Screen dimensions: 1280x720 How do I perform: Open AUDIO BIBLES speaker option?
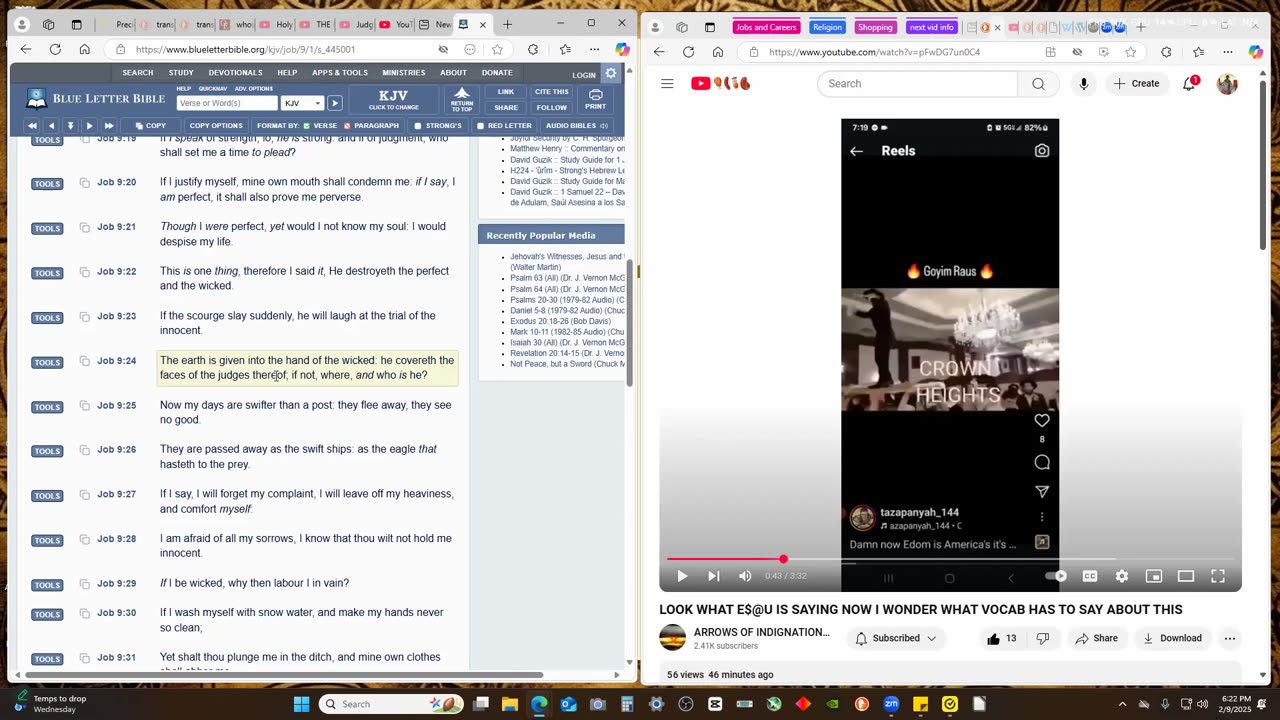click(x=576, y=126)
